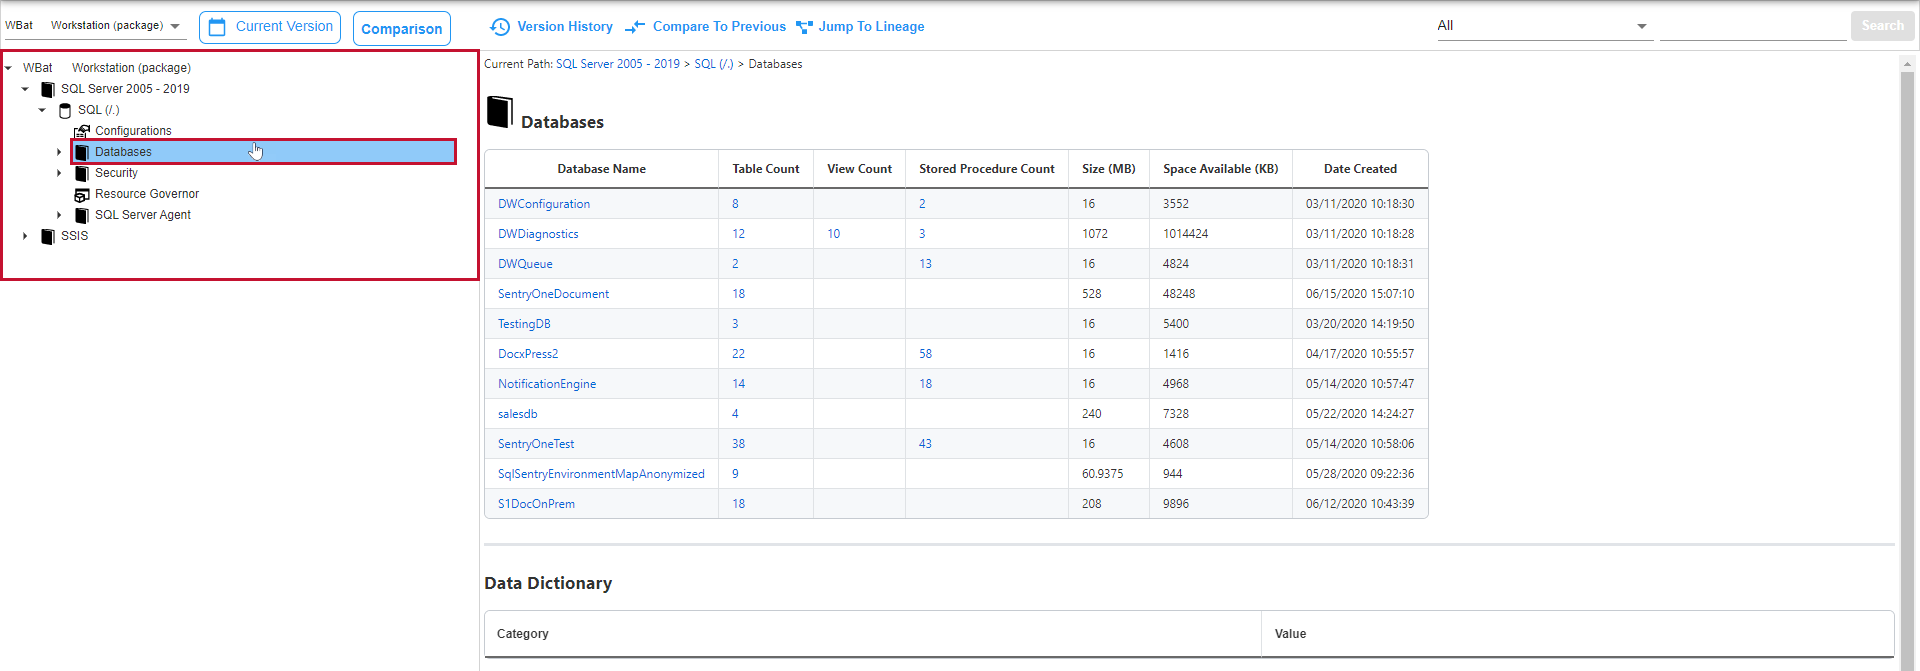Open the WBat Workstation package dropdown
The width and height of the screenshot is (1920, 671).
(x=94, y=26)
